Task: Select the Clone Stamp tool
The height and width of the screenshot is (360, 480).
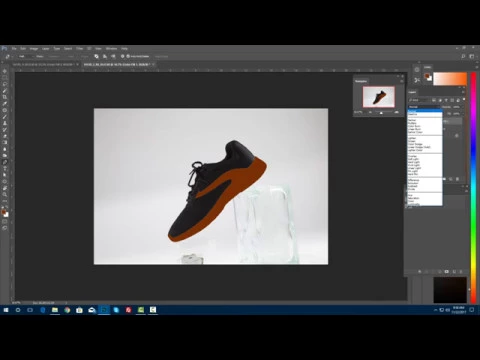Action: (5, 123)
